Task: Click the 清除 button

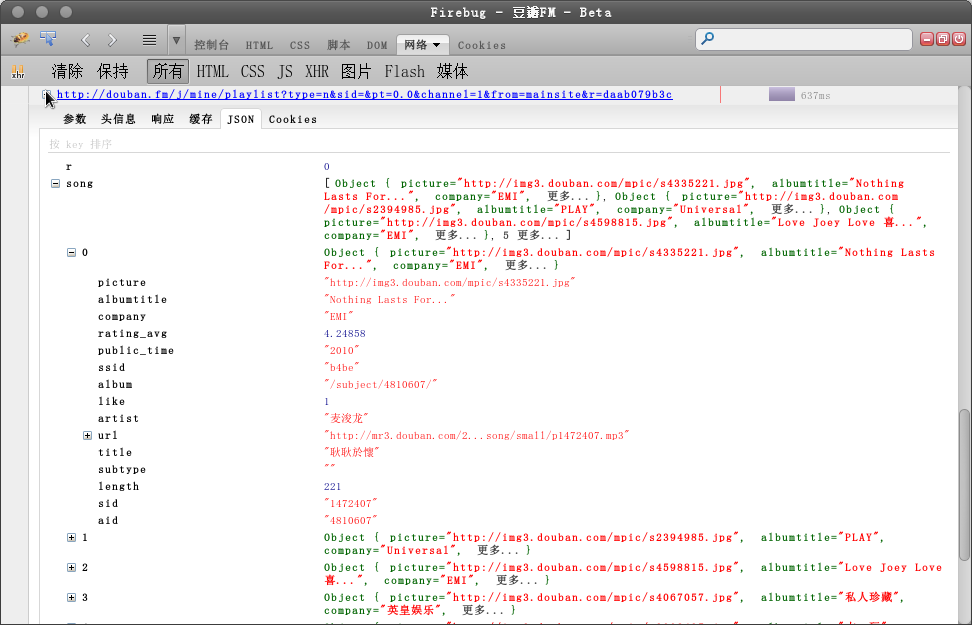Action: tap(67, 71)
